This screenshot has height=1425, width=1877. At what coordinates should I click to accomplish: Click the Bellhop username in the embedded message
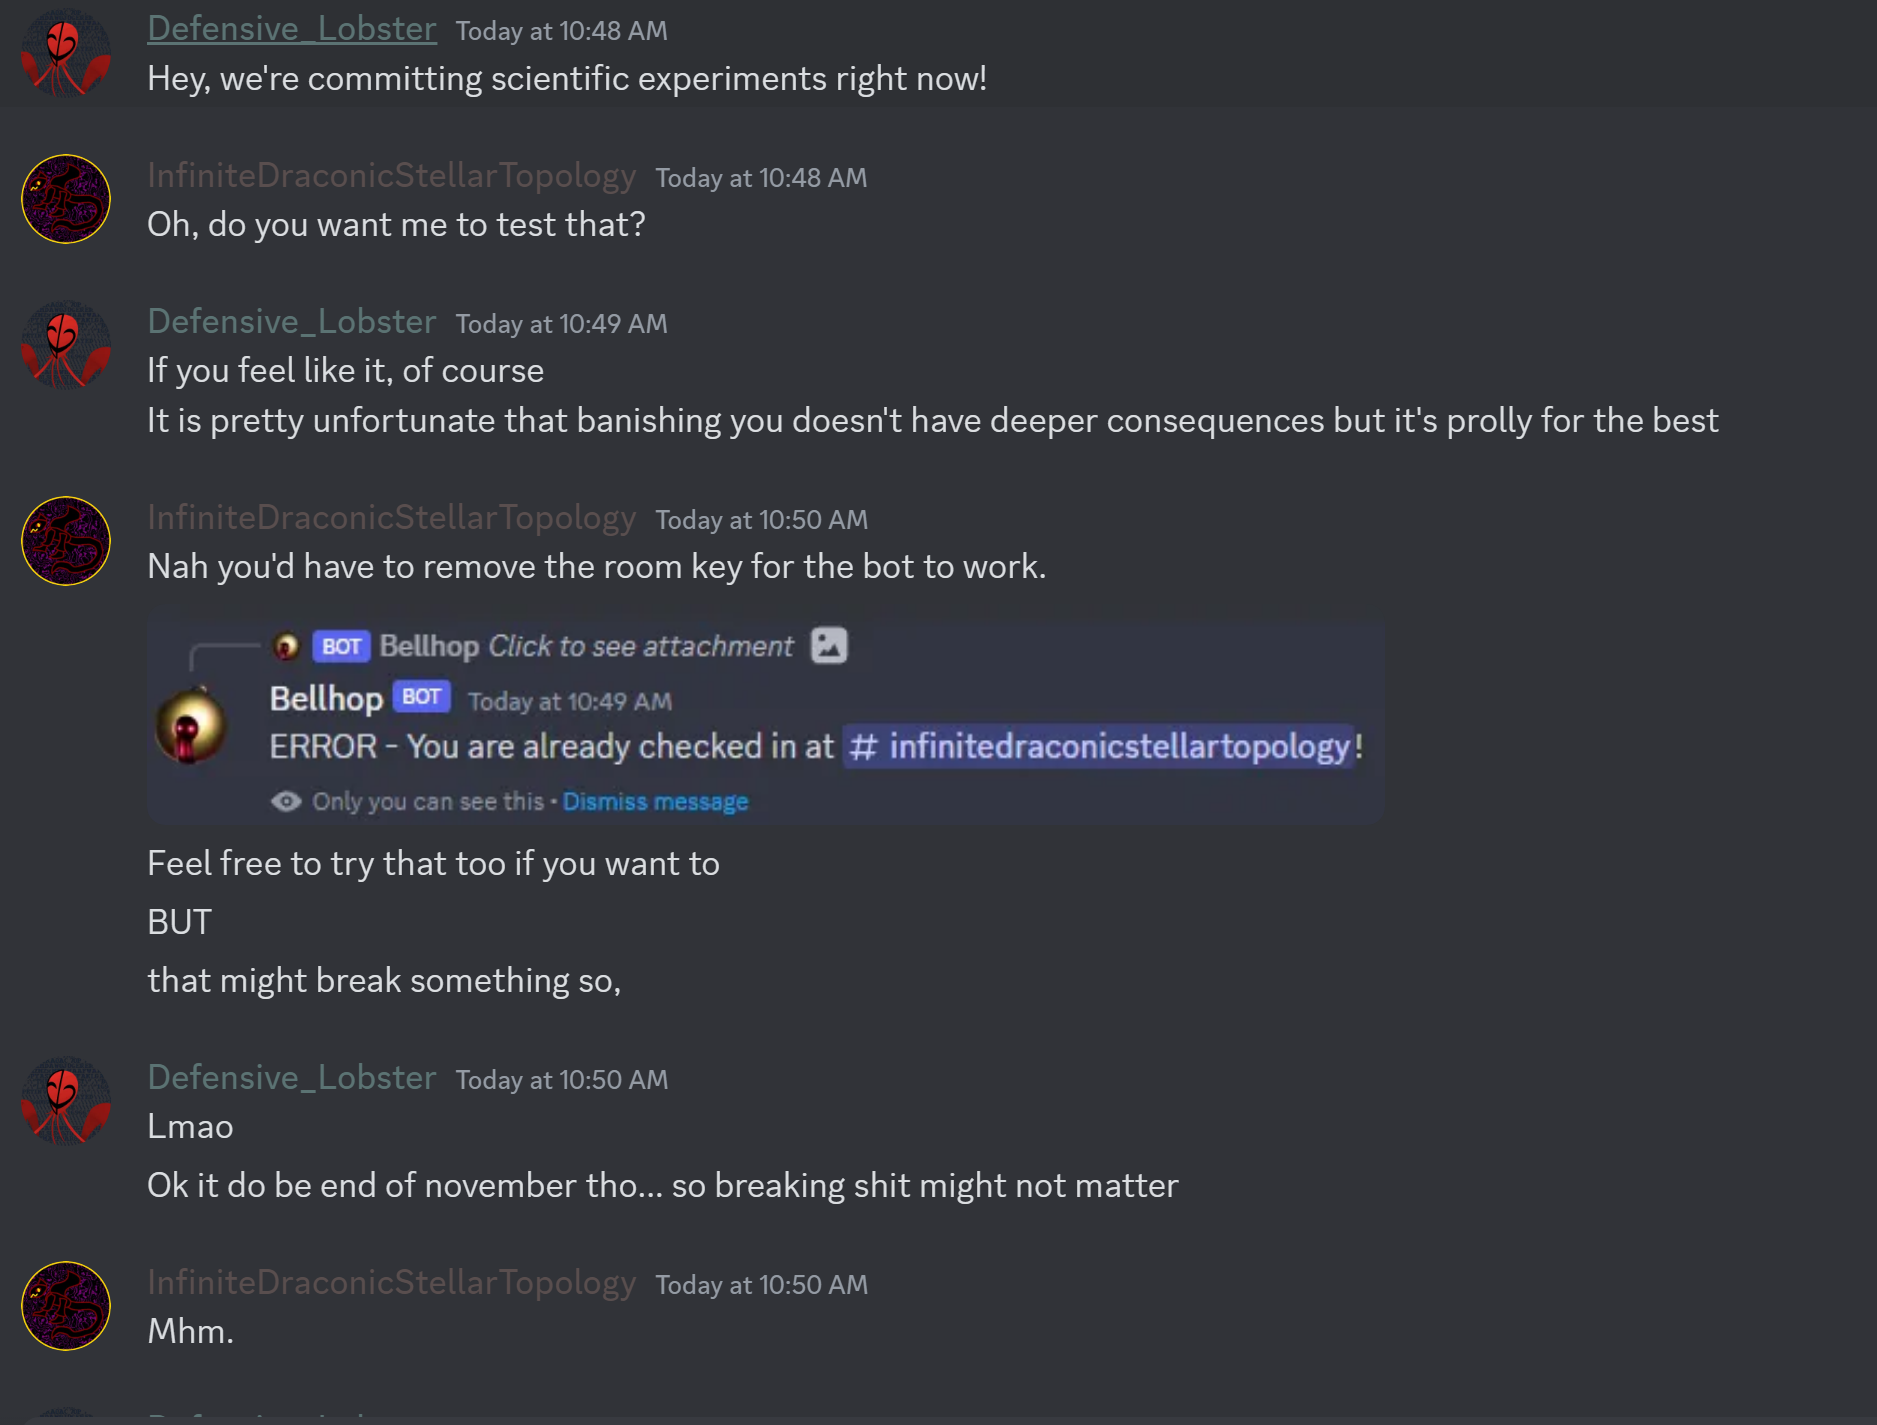(326, 698)
